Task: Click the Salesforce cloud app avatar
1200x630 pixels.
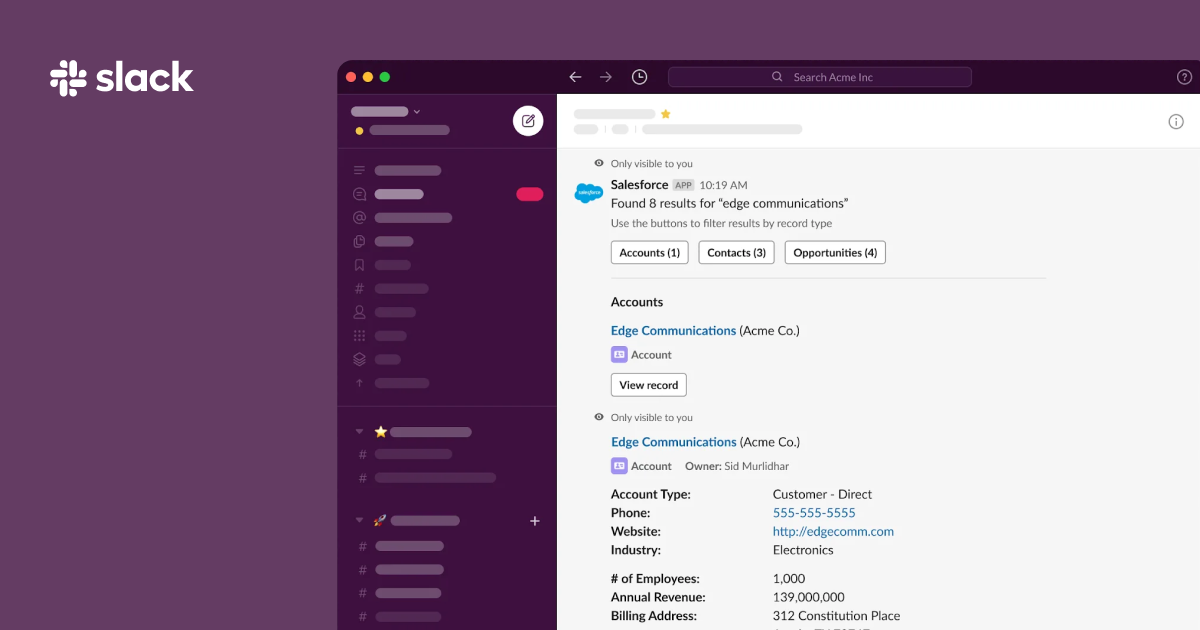Action: 588,192
